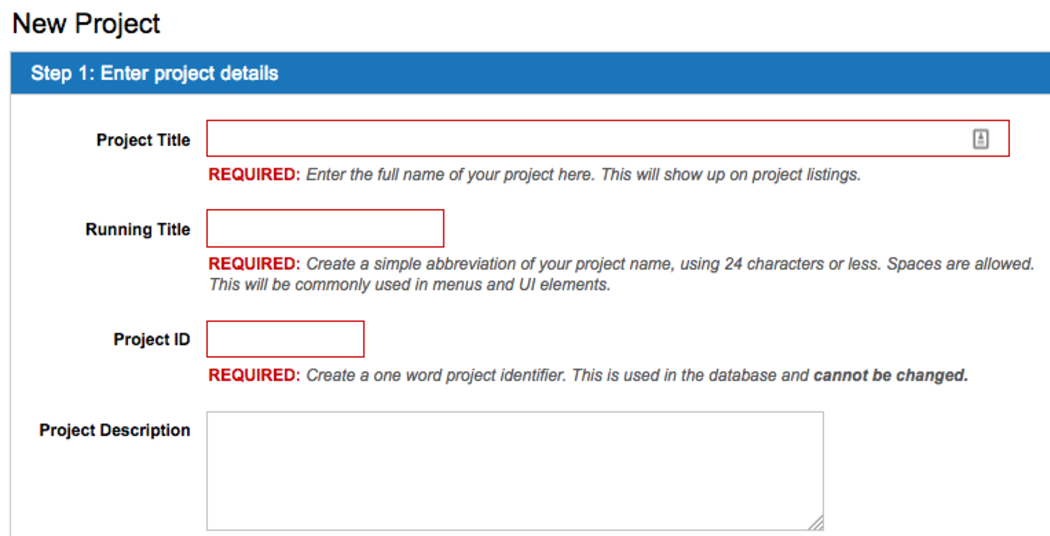Click the "Step 1: Enter project details" header
This screenshot has height=536, width=1050.
pos(155,73)
